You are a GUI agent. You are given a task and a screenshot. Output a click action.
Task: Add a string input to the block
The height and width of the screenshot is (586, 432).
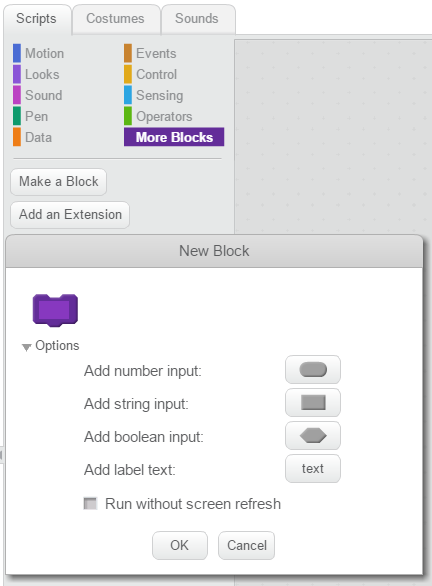[x=313, y=403]
